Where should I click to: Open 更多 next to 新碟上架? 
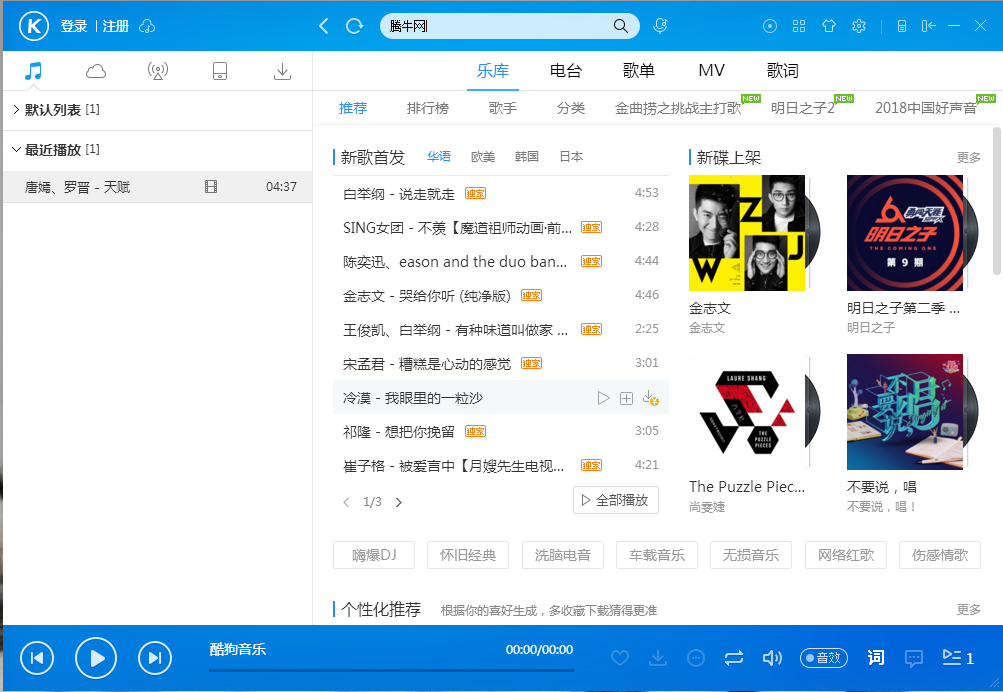pos(967,157)
